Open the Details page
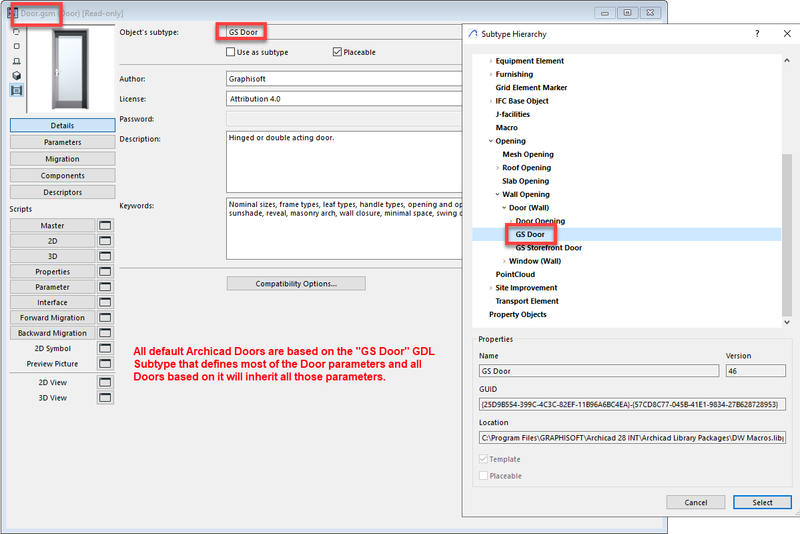 click(62, 125)
